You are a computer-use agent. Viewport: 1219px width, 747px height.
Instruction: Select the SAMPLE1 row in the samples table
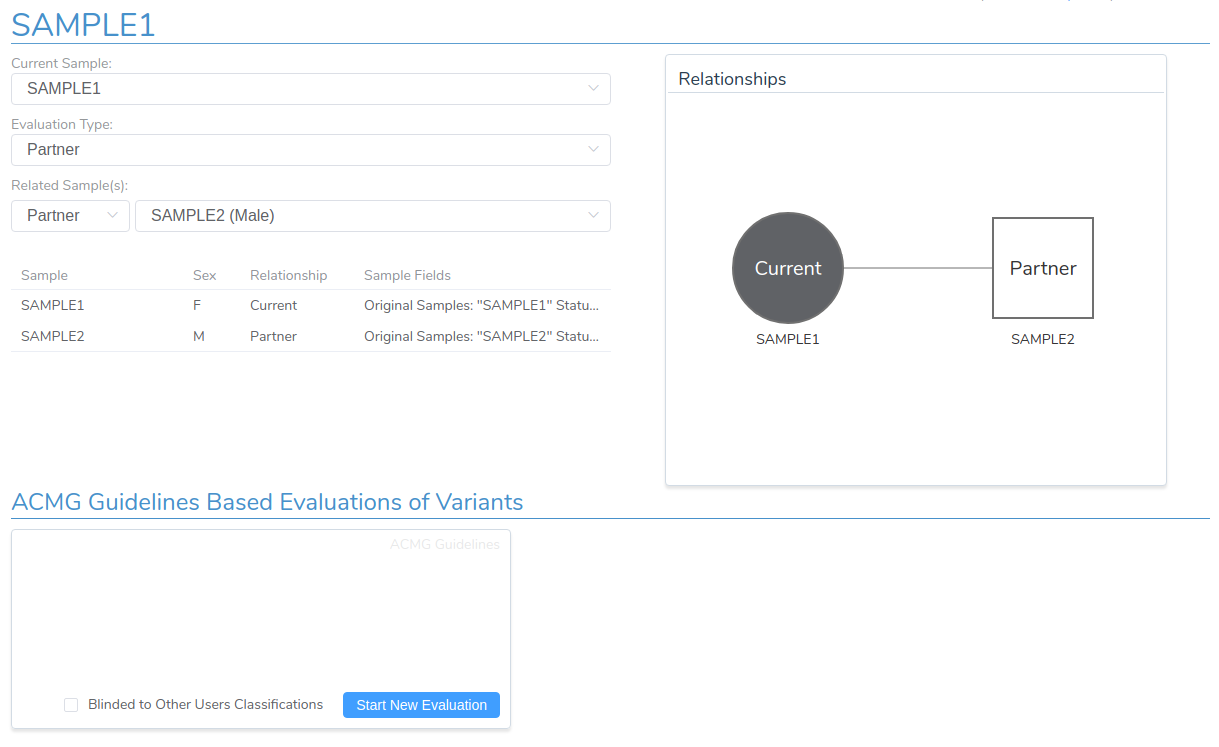53,306
